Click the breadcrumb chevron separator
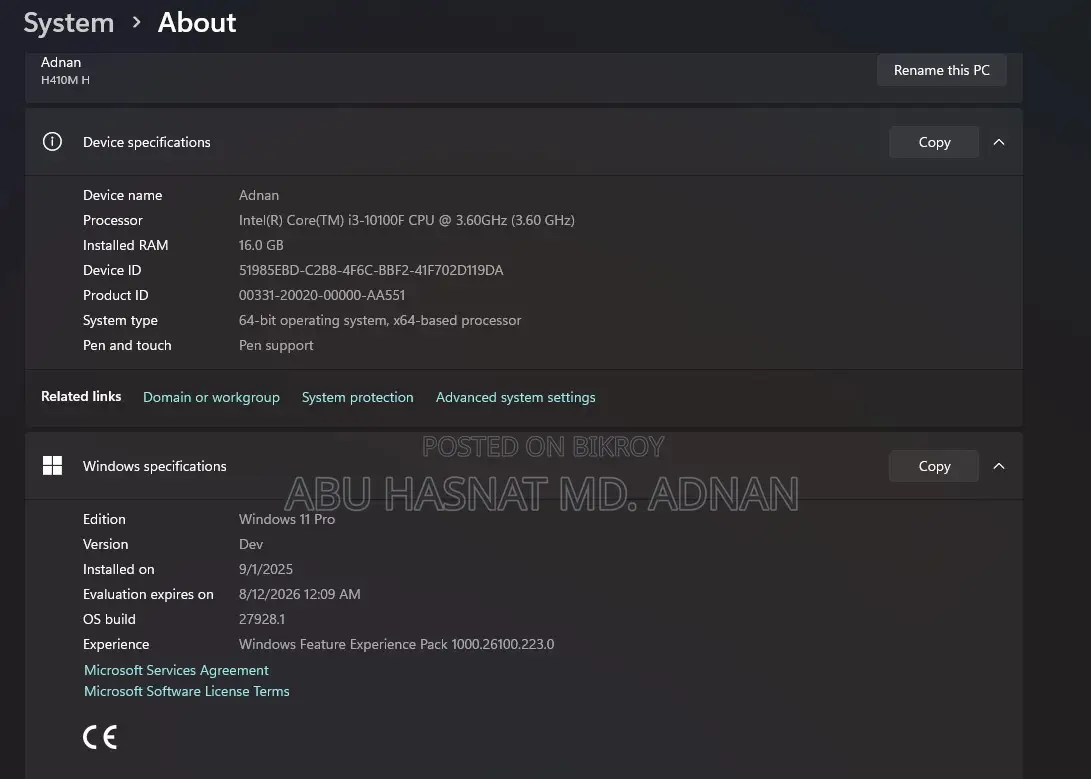Screen dimensions: 1091x779 click(x=136, y=23)
